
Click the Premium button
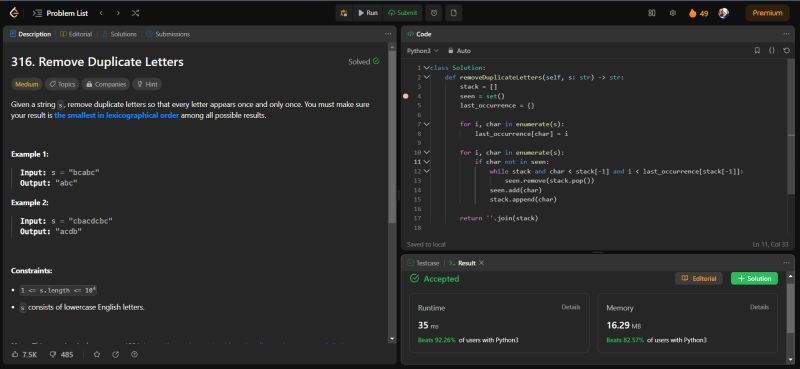(767, 13)
